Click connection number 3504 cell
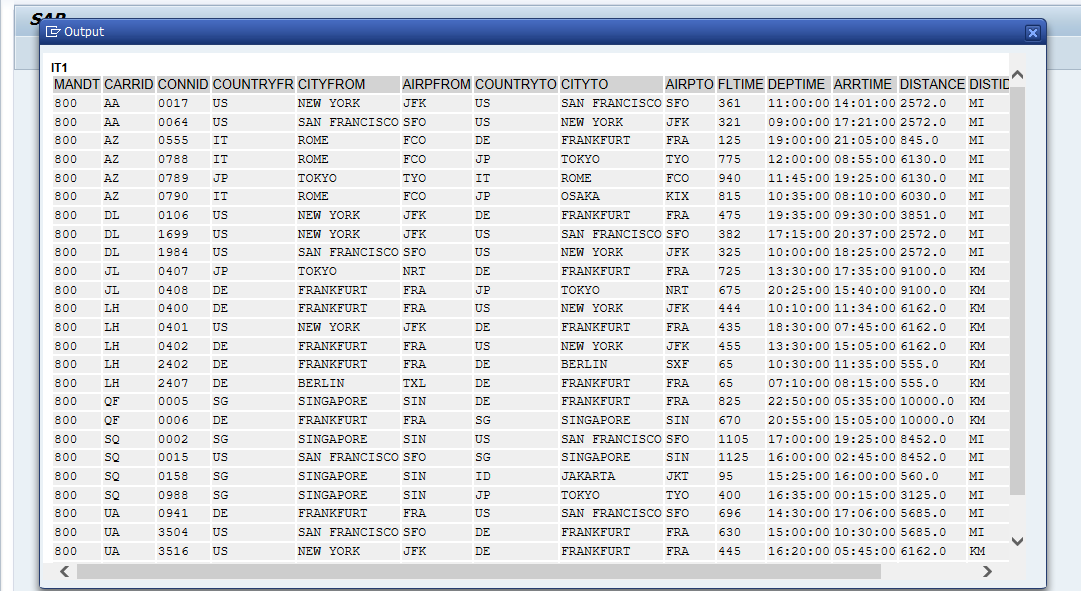This screenshot has height=591, width=1081. [x=183, y=532]
